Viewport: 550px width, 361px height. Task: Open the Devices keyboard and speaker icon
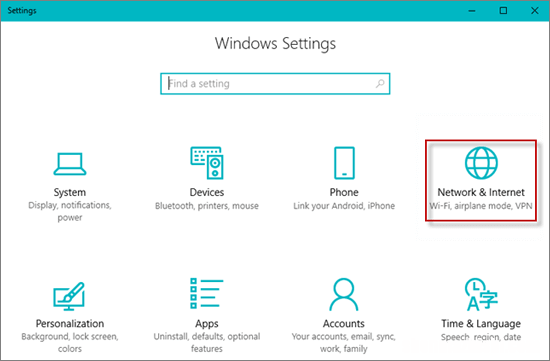point(207,163)
